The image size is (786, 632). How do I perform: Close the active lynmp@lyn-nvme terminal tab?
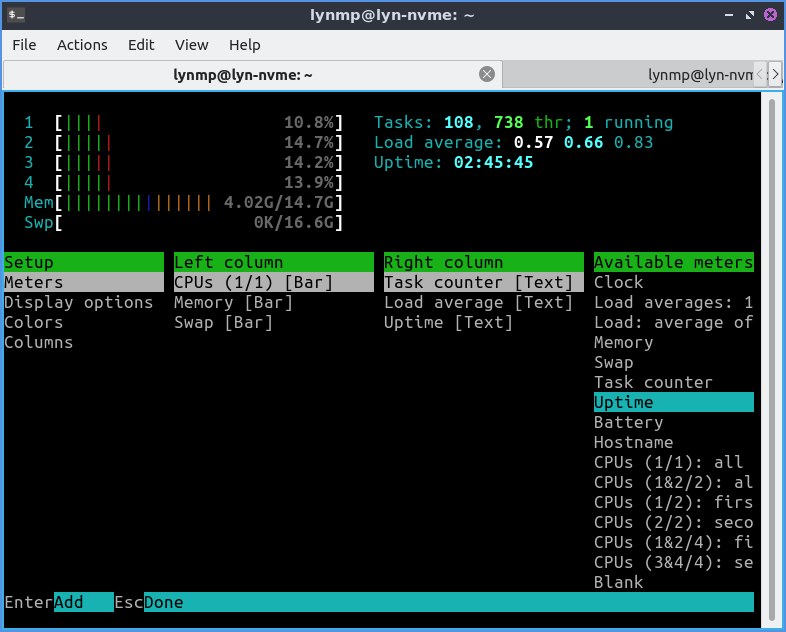[x=487, y=74]
